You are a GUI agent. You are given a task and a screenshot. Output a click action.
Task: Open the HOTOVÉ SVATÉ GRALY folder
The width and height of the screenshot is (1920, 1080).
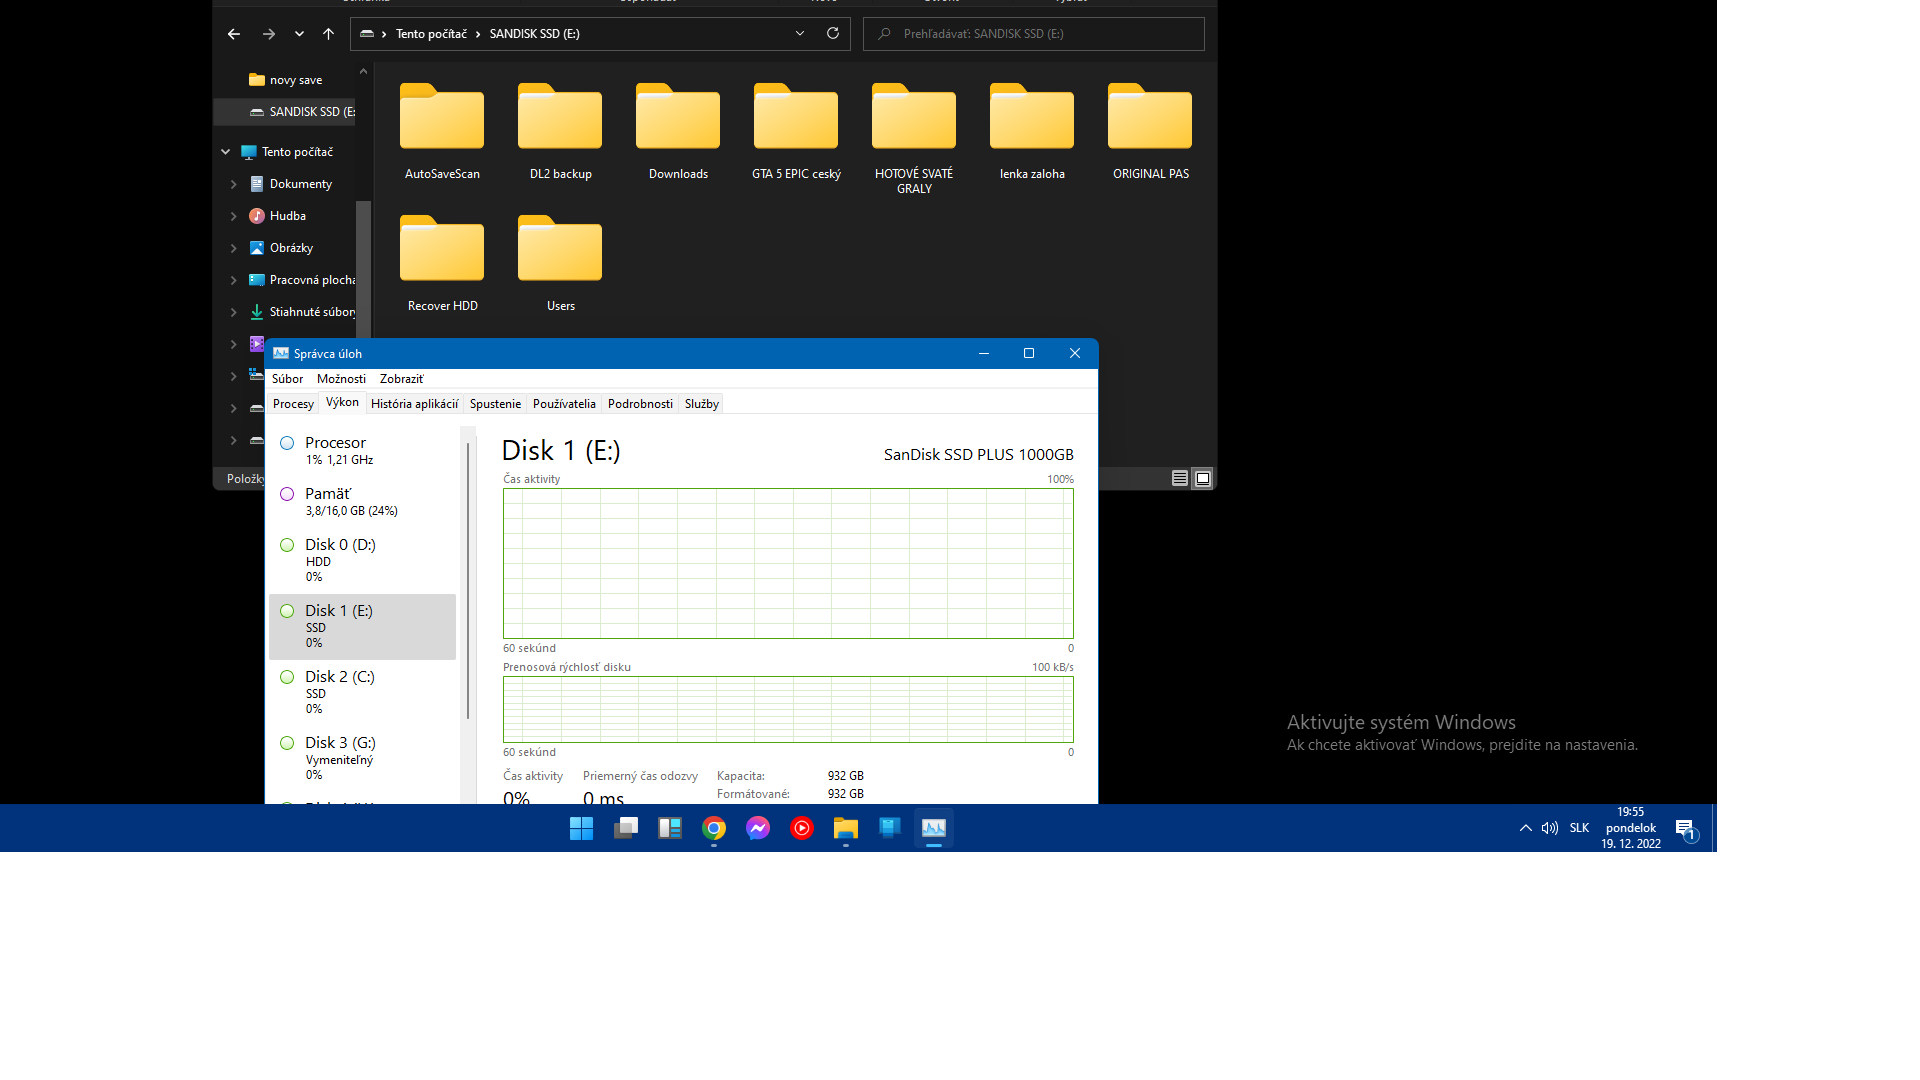point(914,138)
